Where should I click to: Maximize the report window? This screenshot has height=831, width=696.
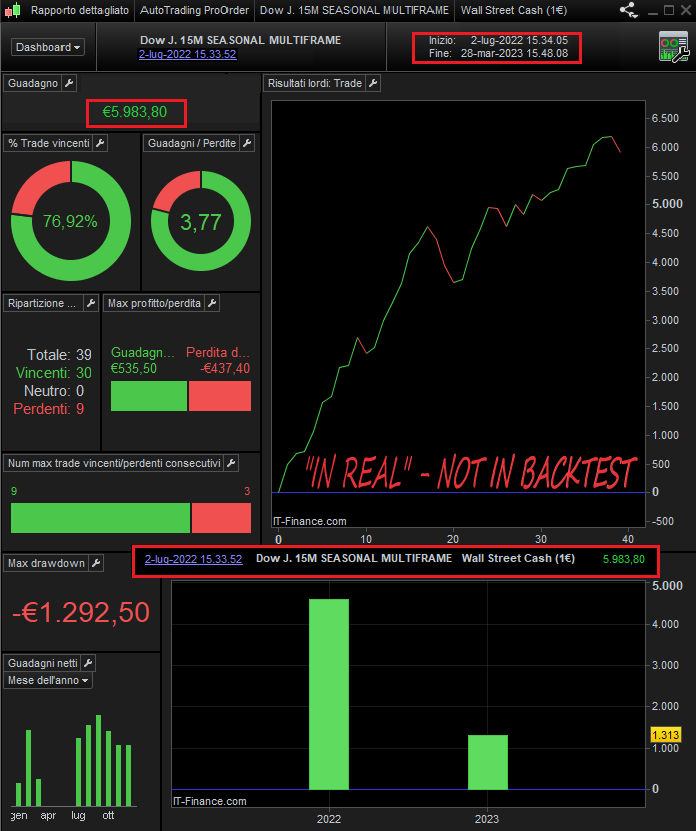pos(669,10)
